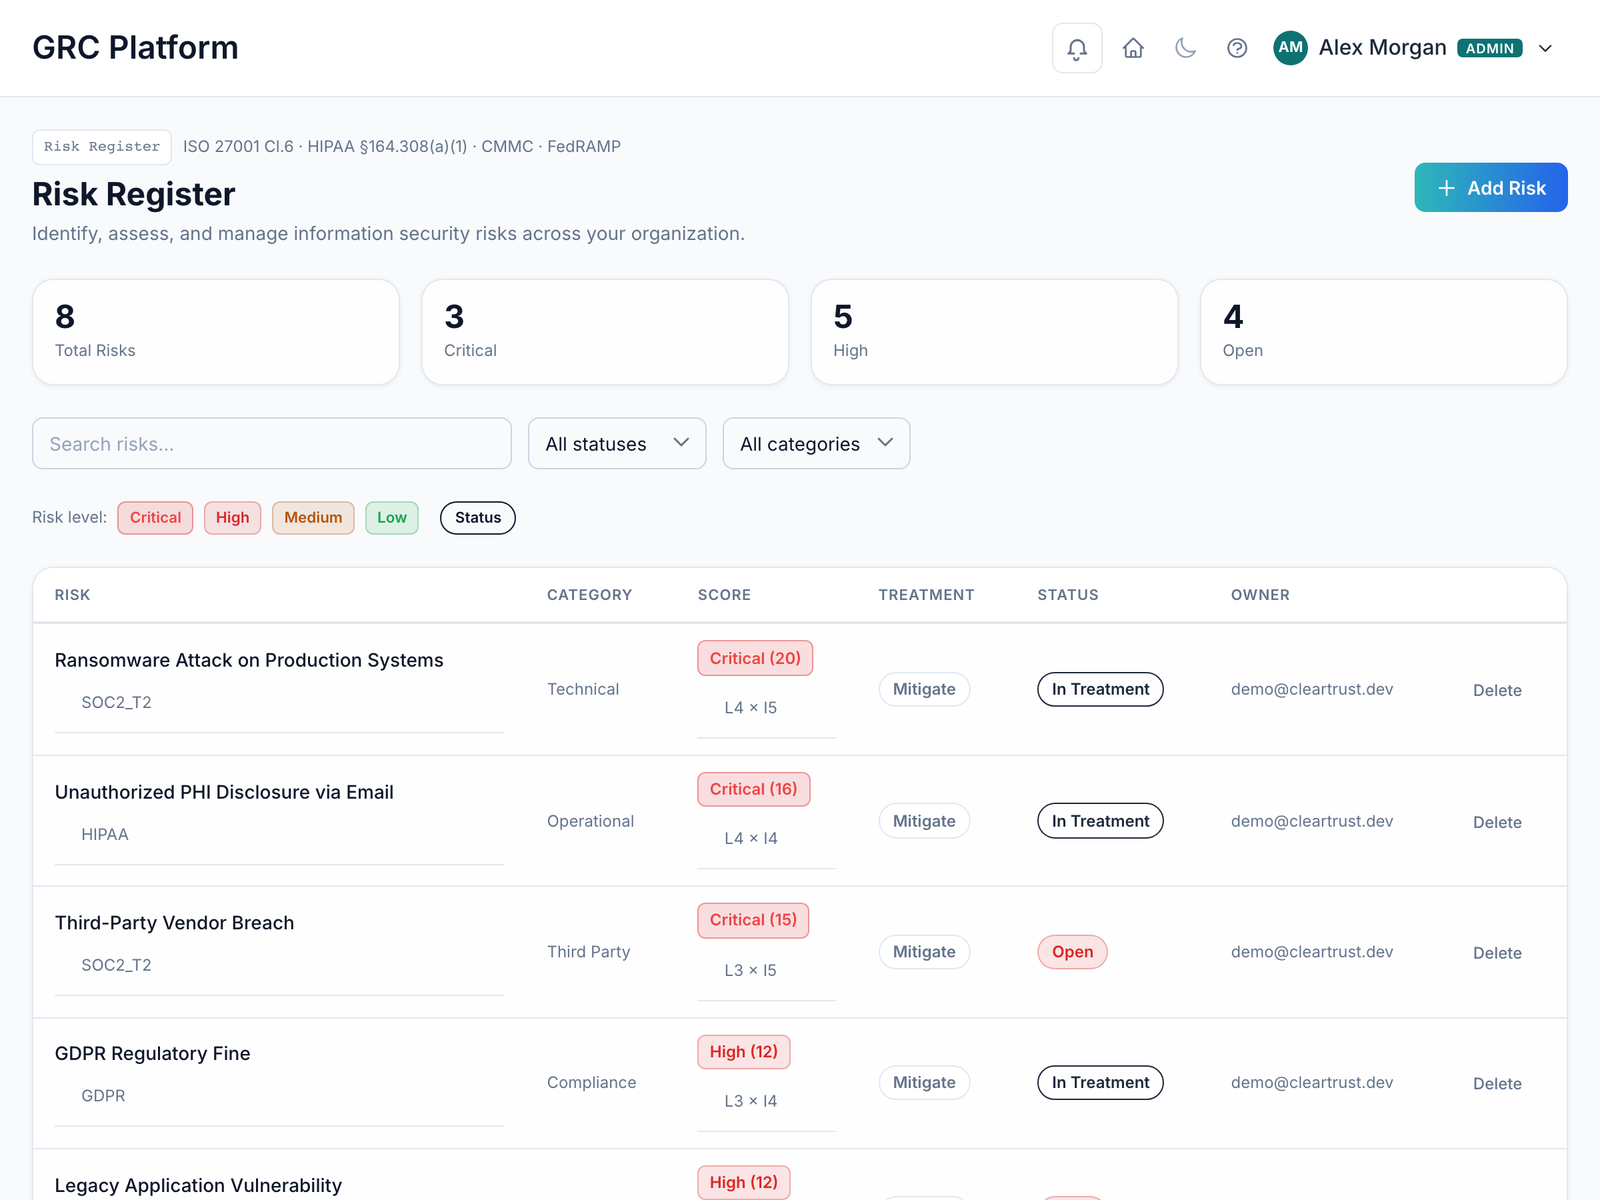Delete the Unauthorized PHI Disclosure risk
Screen dimensions: 1600x1200
tap(1497, 822)
